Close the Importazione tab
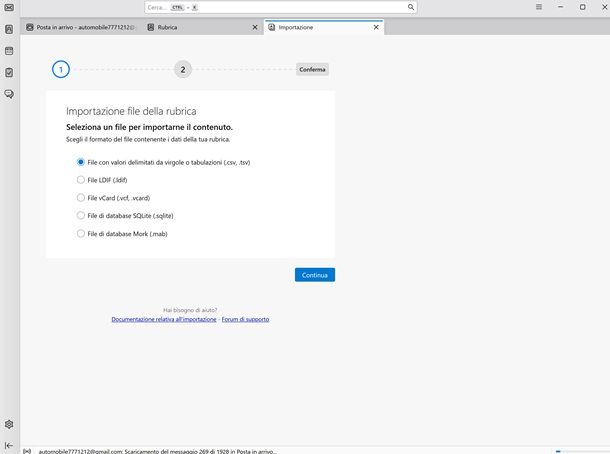The image size is (610, 454). point(376,27)
